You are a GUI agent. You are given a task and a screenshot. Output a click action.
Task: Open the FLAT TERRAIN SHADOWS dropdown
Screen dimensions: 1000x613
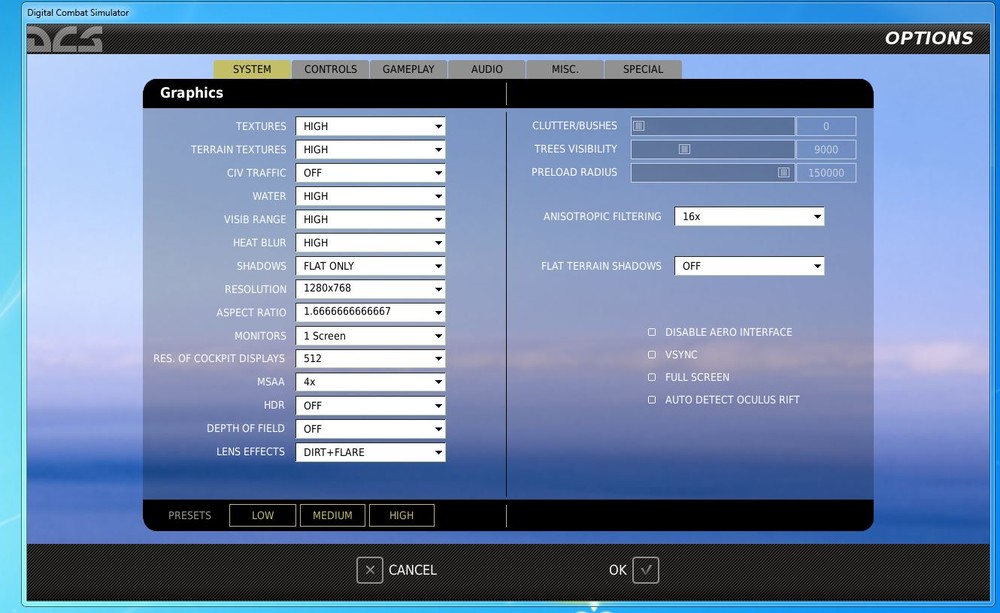pos(749,266)
